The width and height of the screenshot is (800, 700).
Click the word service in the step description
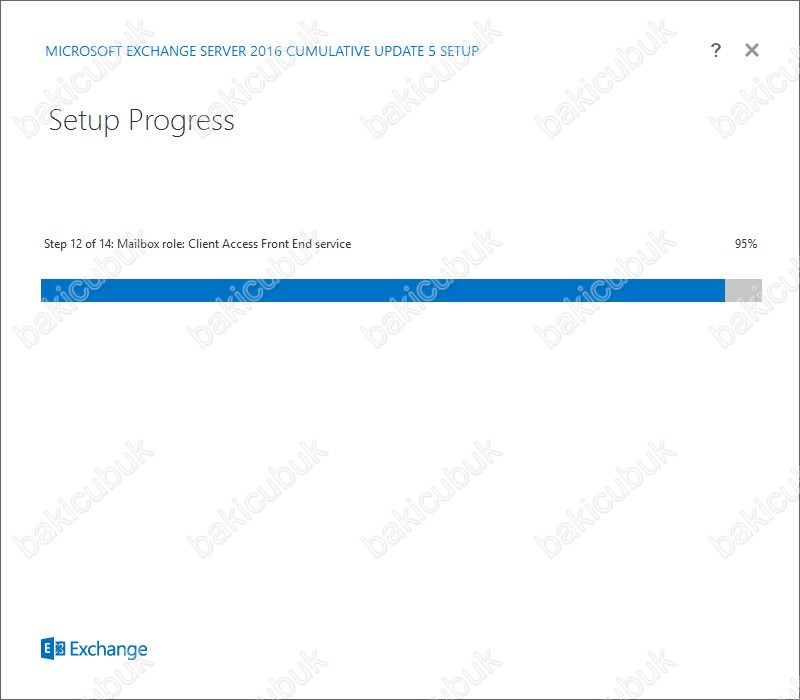[x=333, y=244]
